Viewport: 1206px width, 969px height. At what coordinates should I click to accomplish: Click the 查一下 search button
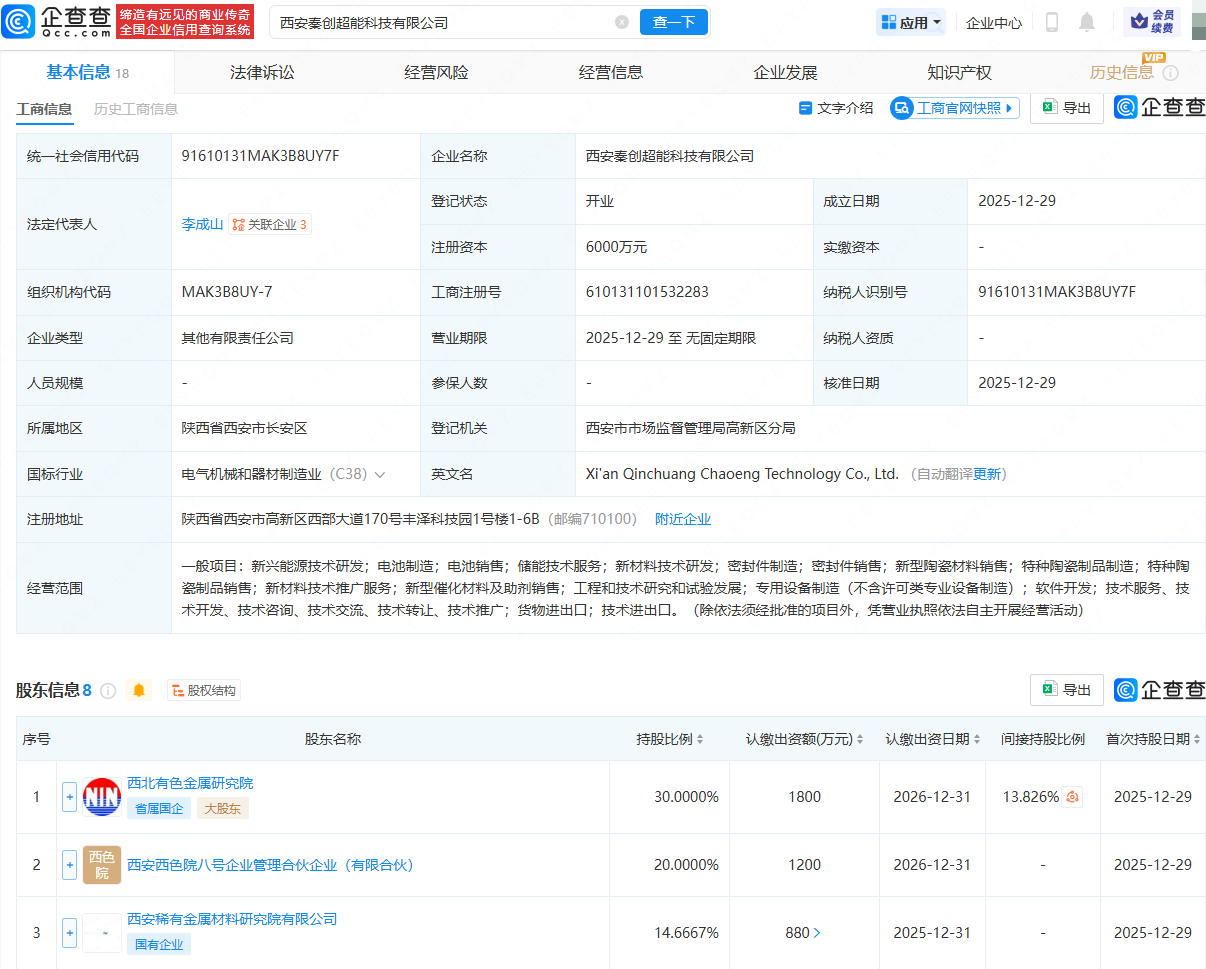click(673, 21)
